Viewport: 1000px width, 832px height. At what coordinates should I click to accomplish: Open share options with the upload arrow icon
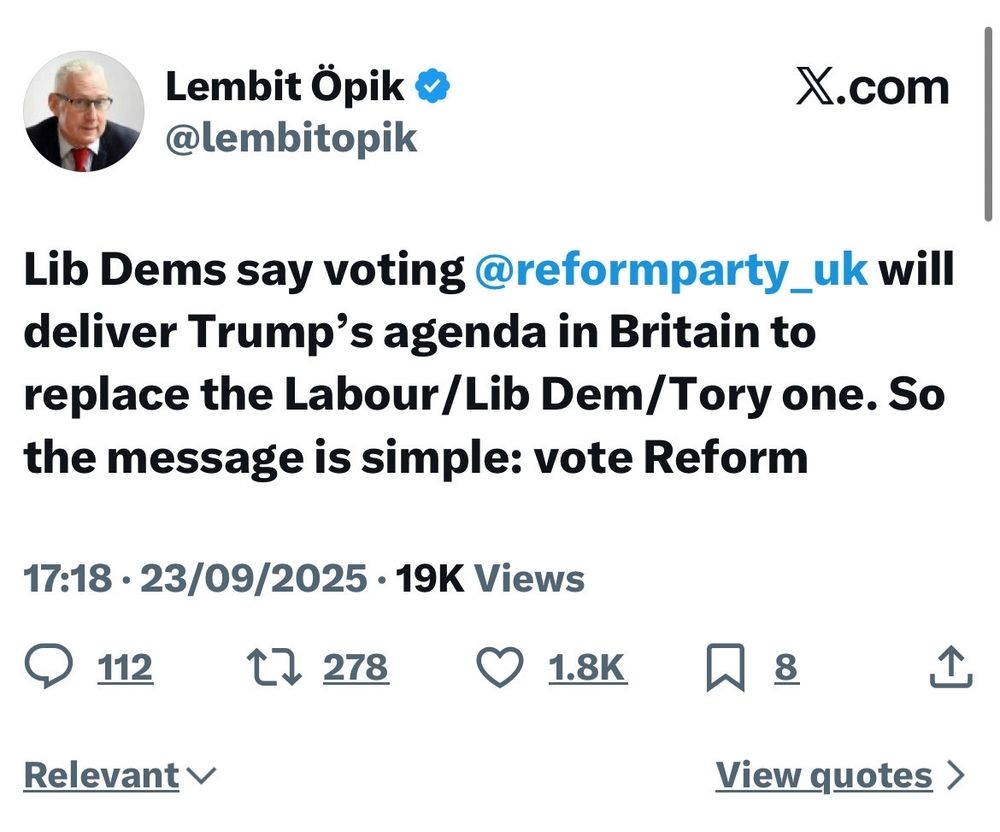(x=950, y=668)
